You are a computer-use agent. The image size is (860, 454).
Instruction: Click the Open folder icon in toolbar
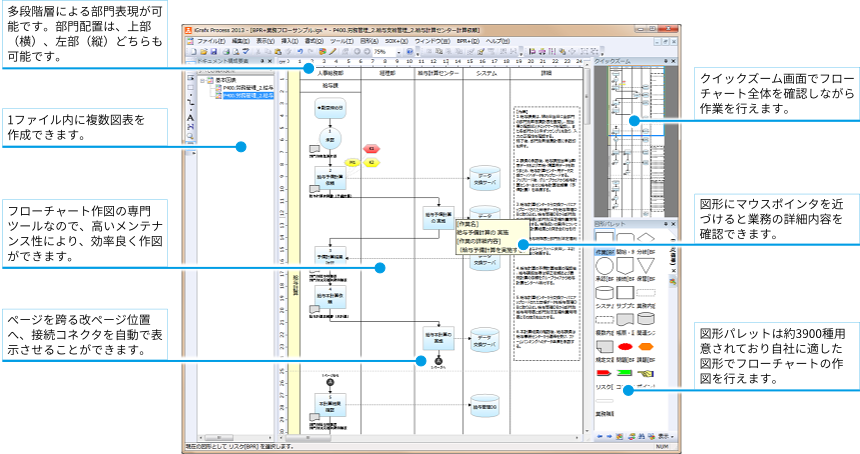[x=203, y=52]
